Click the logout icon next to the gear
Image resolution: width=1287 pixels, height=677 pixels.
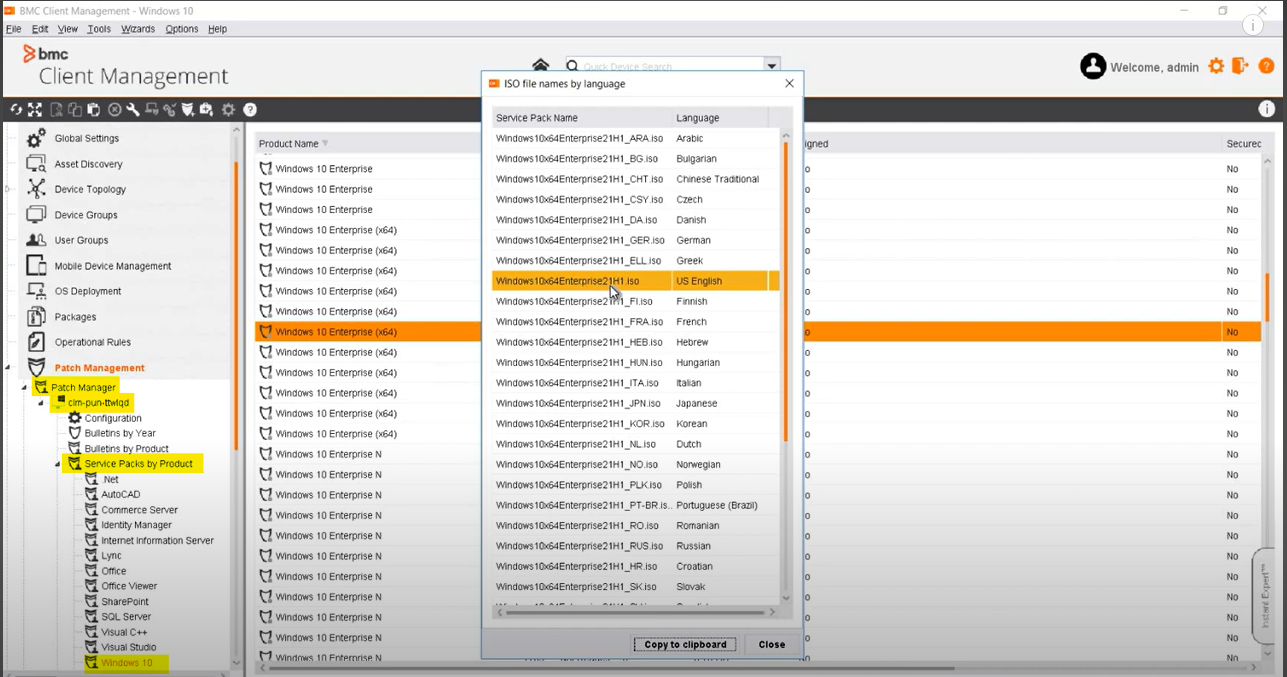(x=1240, y=66)
